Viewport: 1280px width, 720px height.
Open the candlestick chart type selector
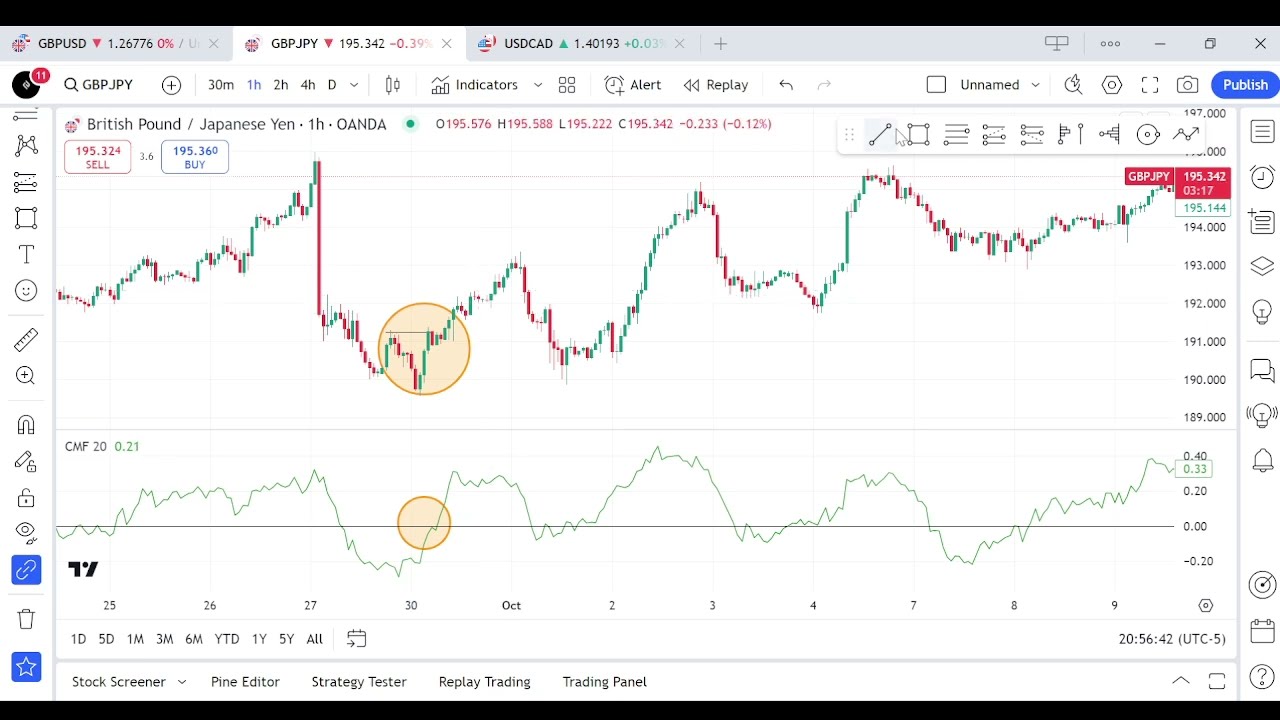point(393,85)
